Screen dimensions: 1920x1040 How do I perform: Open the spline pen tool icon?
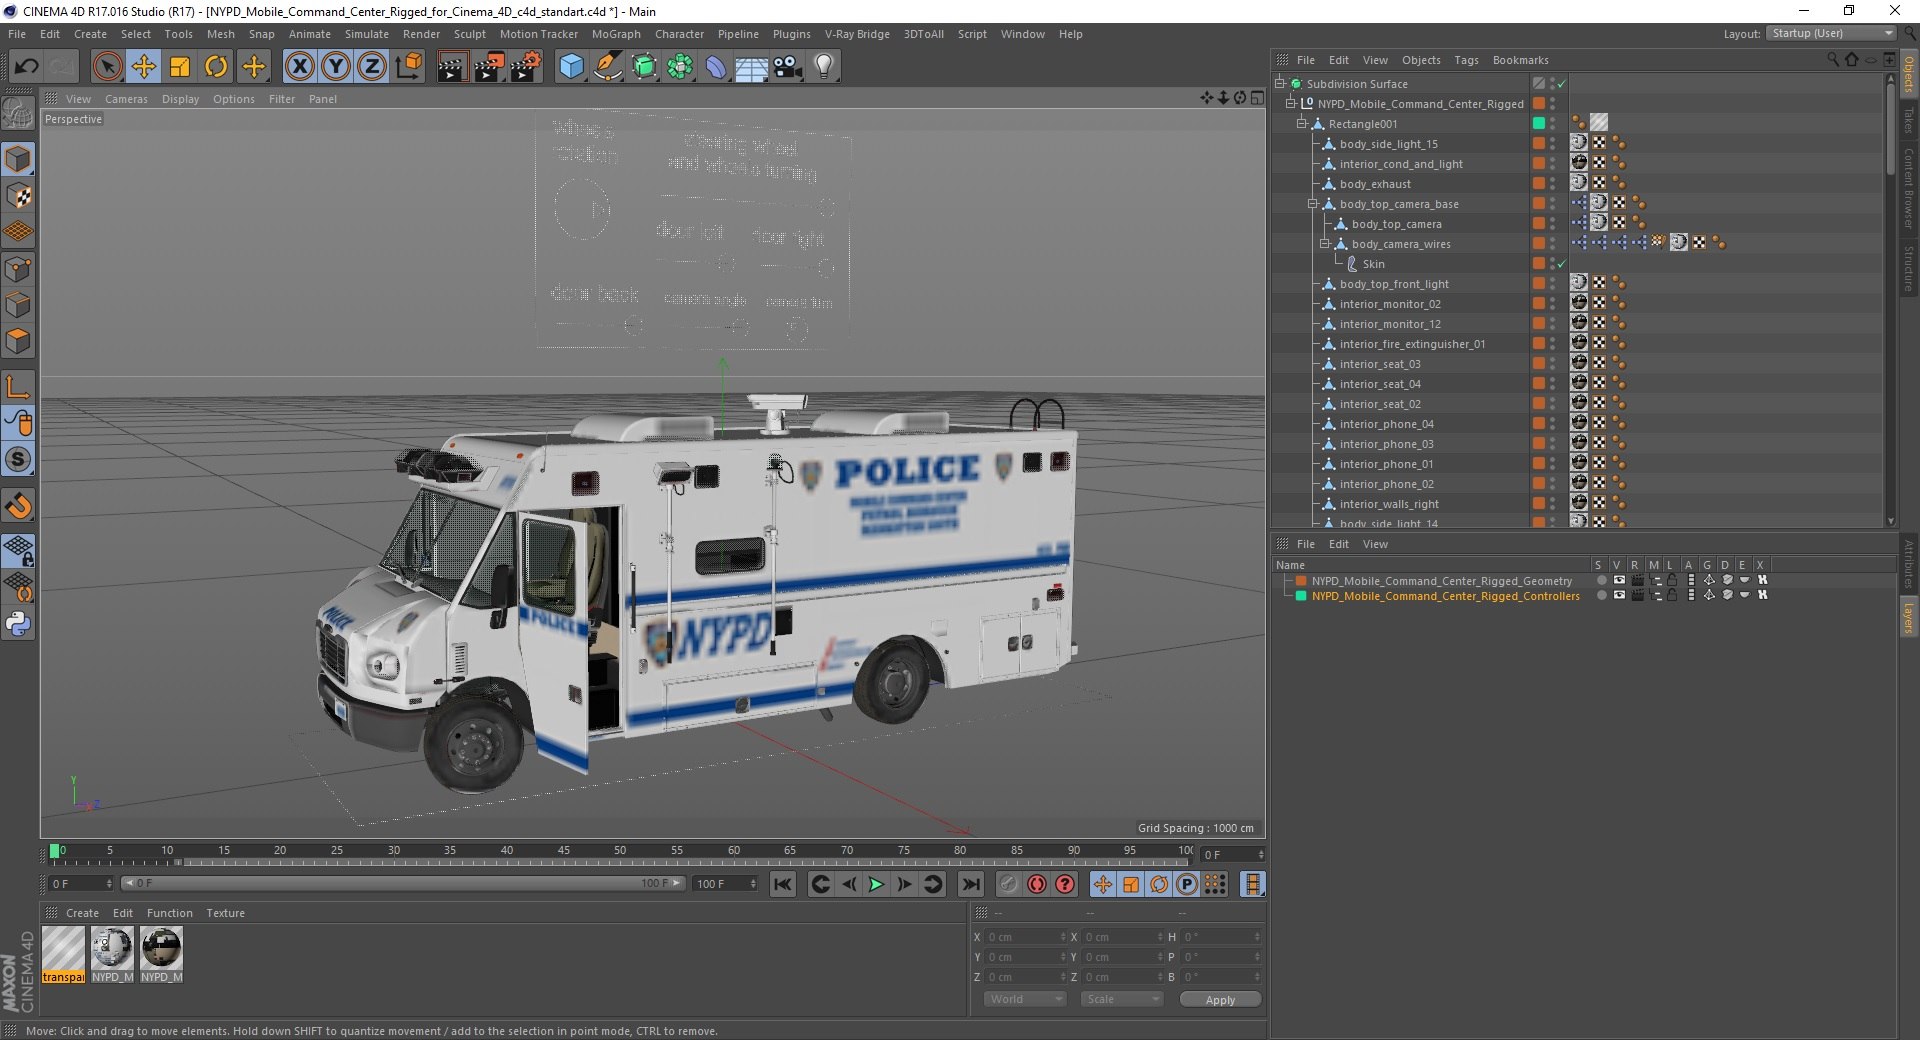tap(607, 67)
